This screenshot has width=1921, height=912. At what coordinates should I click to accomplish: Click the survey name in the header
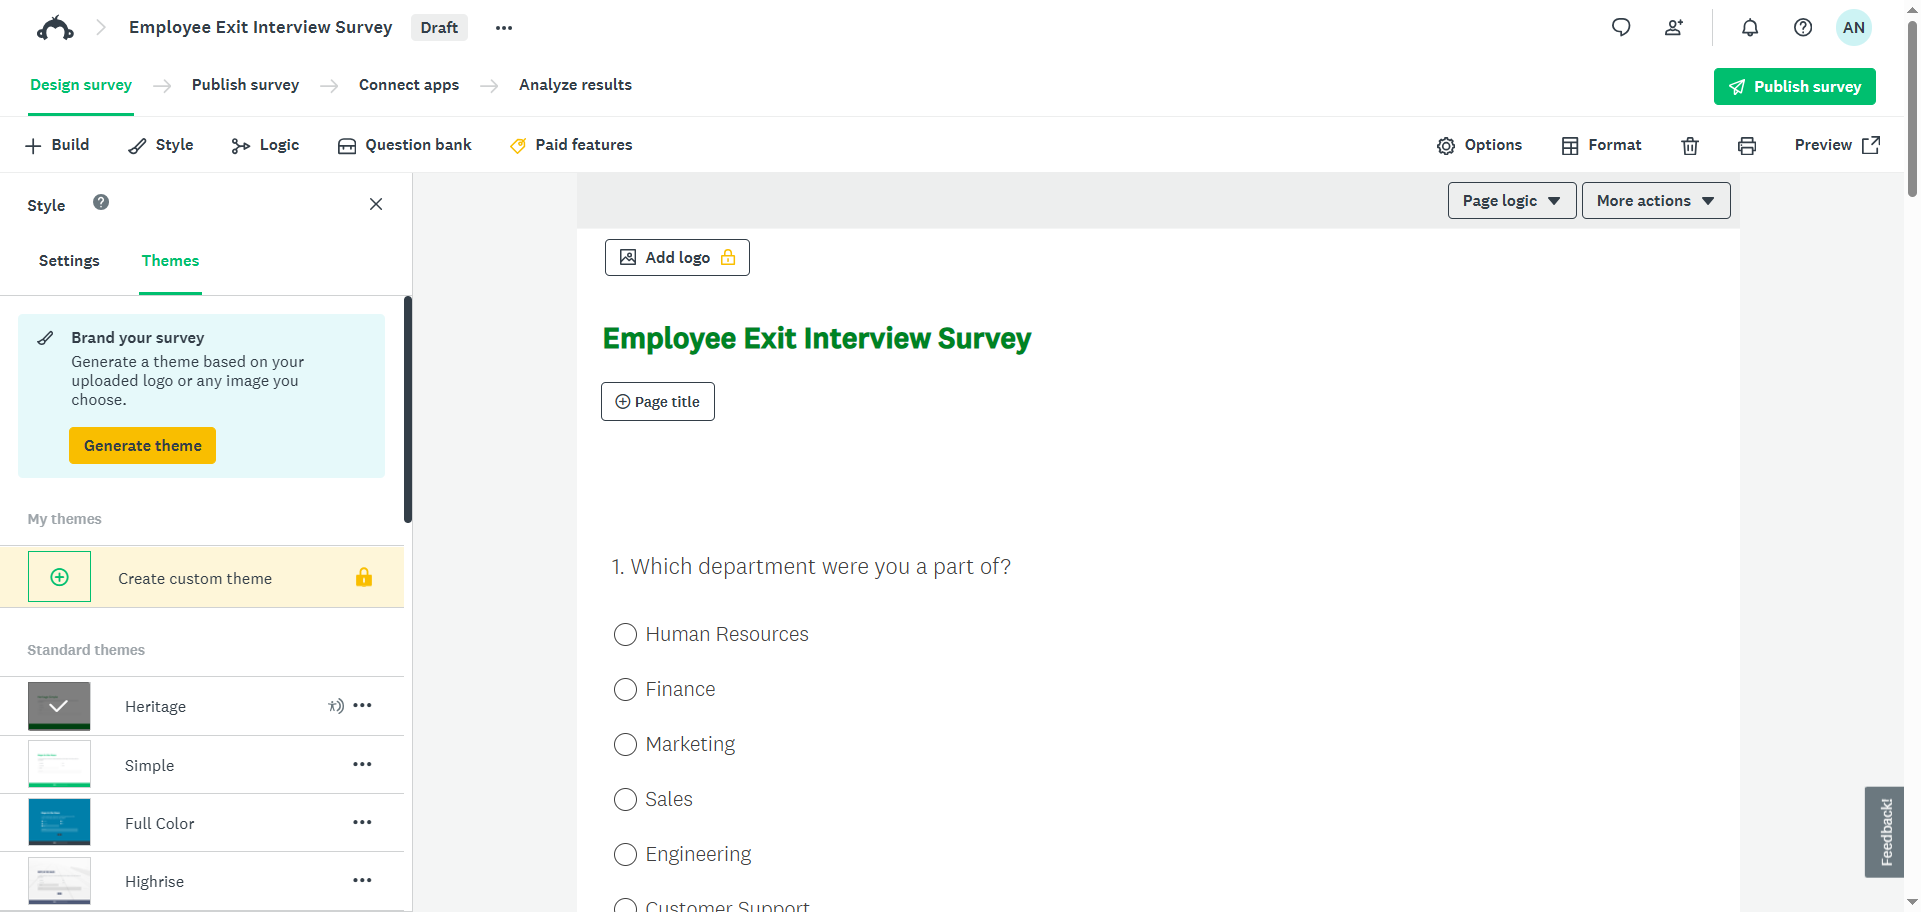[x=260, y=28]
